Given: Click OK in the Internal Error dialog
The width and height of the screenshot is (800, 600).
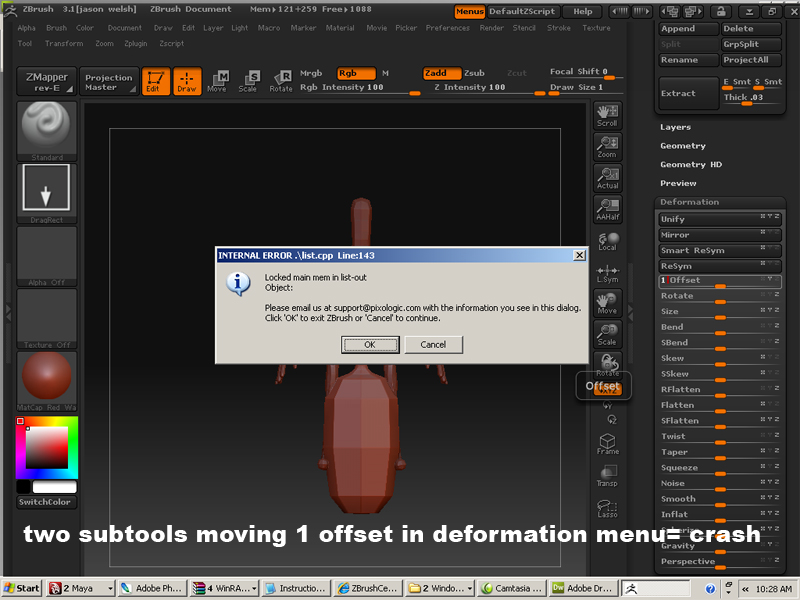Looking at the screenshot, I should point(370,345).
